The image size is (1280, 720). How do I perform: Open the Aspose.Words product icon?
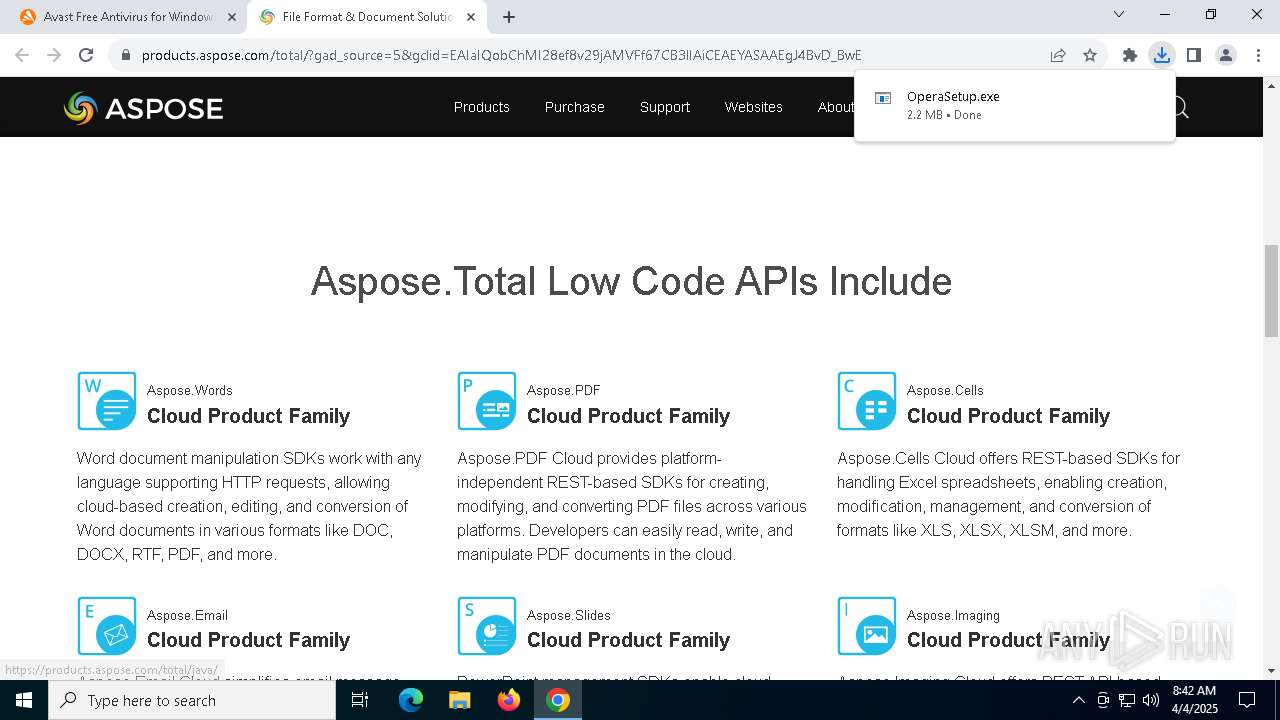tap(107, 401)
